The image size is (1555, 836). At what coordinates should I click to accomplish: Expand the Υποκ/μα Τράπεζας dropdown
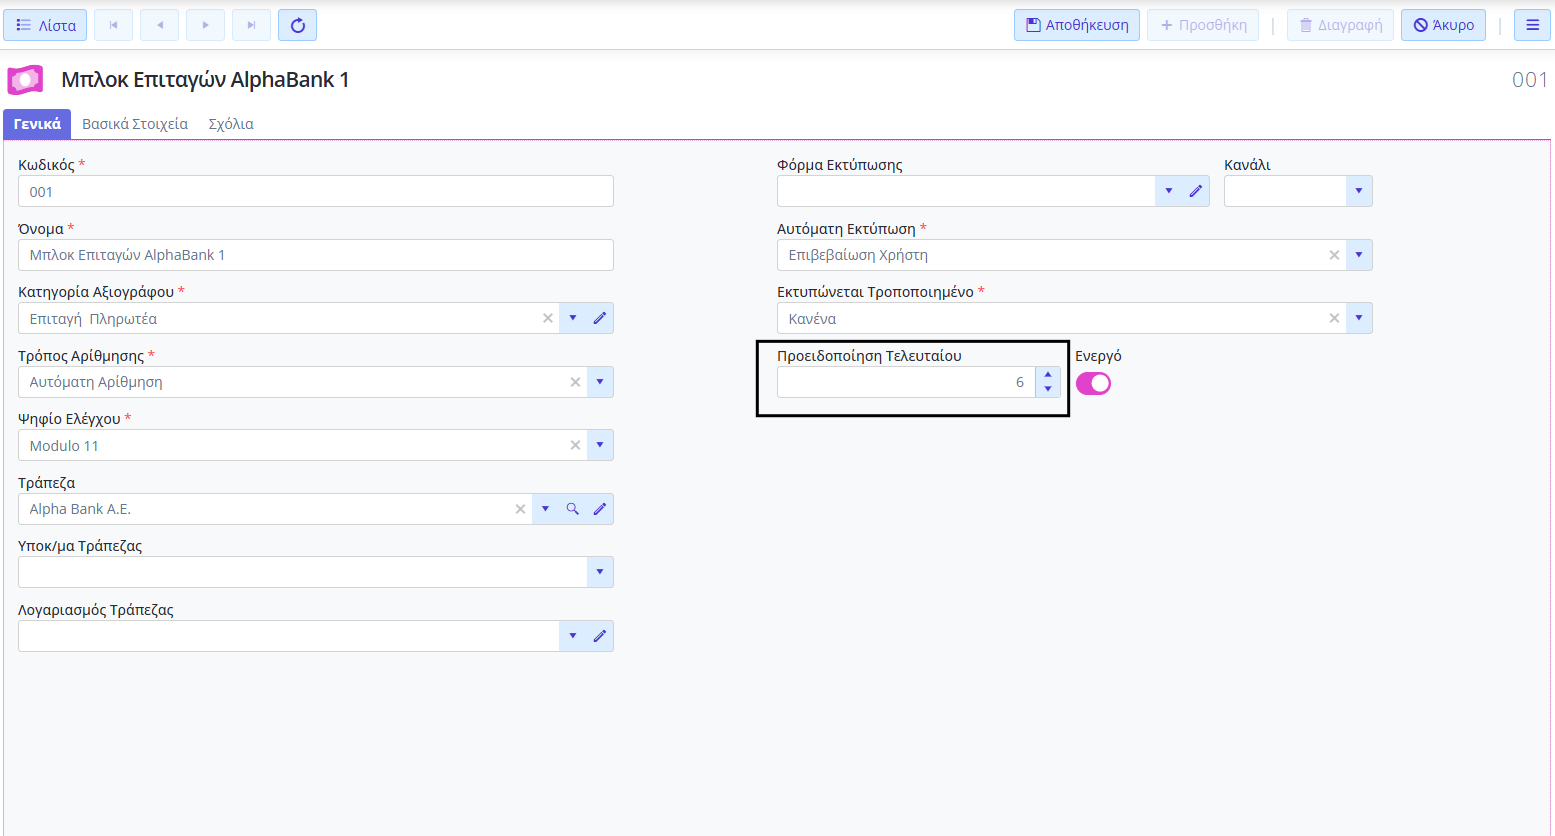pos(600,572)
